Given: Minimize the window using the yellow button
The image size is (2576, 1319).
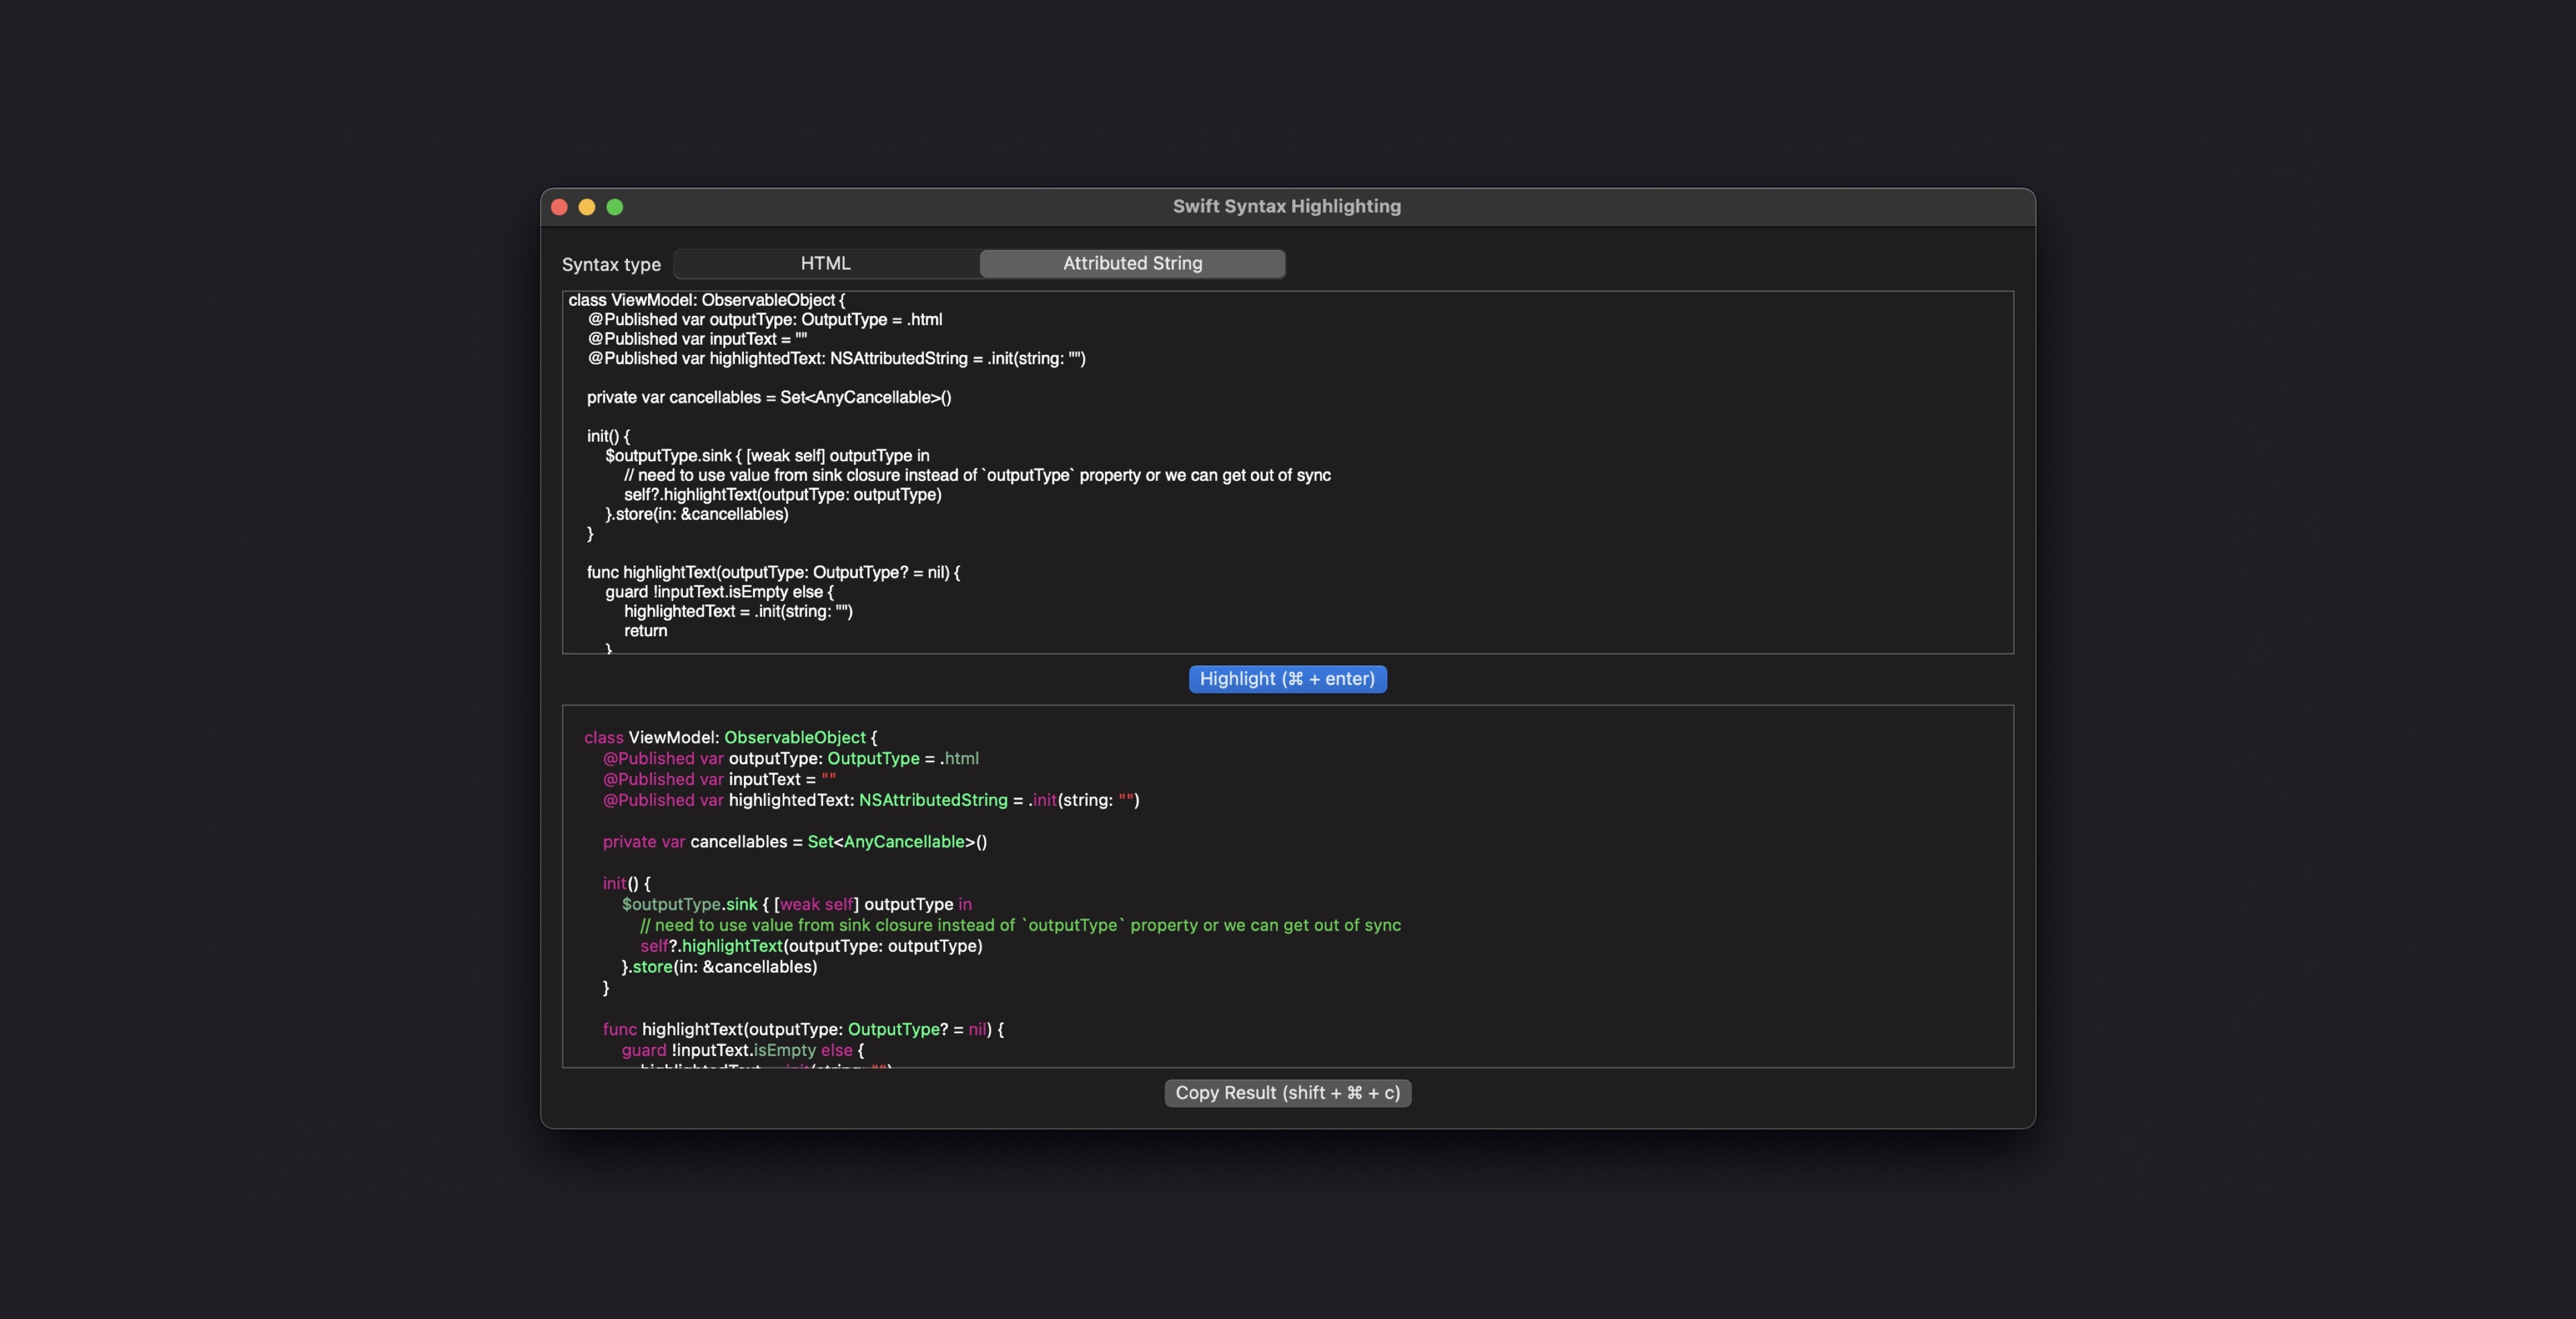Looking at the screenshot, I should pyautogui.click(x=587, y=207).
